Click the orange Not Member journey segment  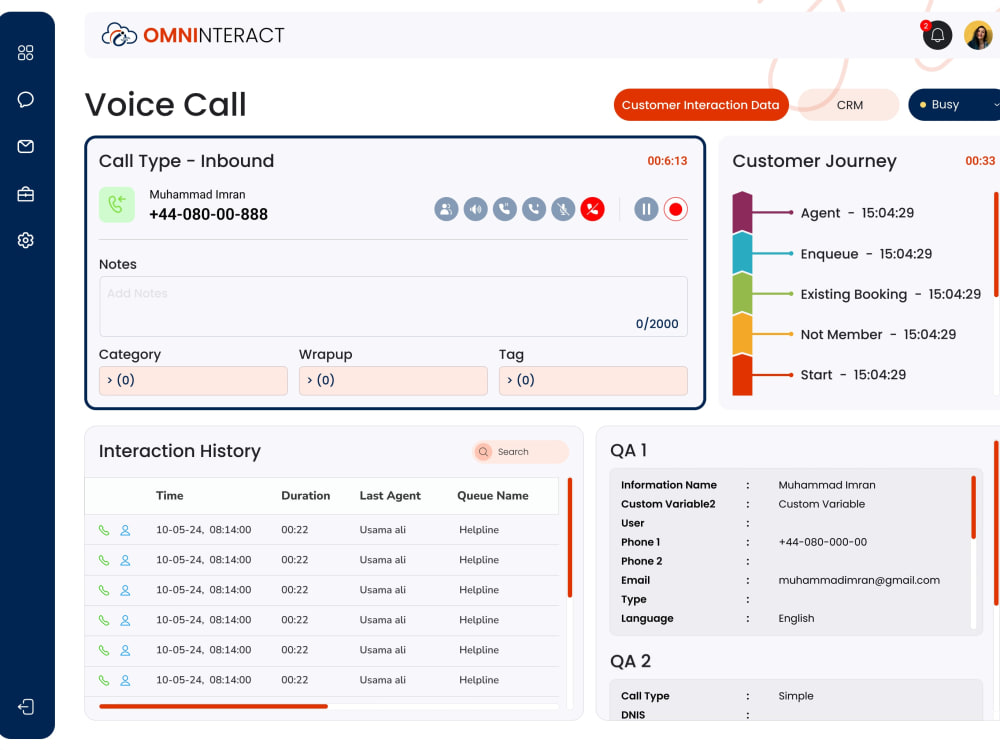(x=742, y=334)
